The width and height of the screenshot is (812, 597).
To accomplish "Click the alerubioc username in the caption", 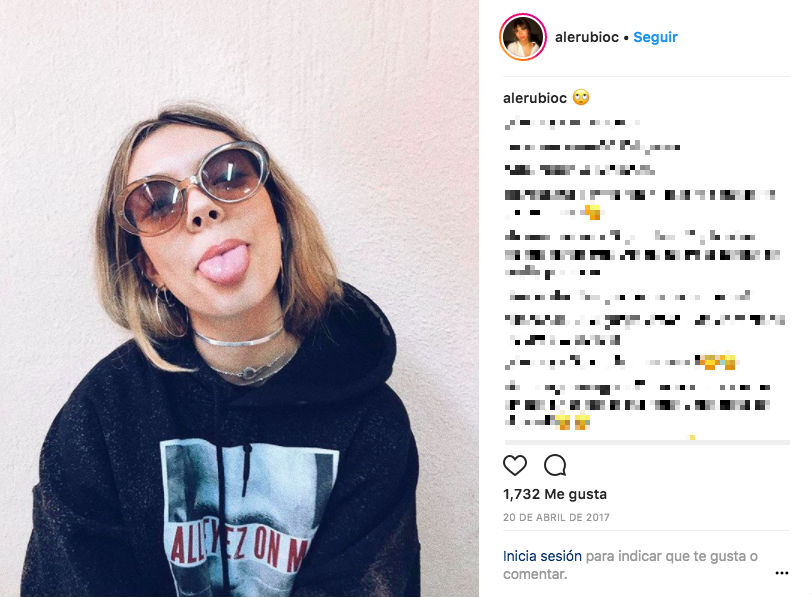I will (x=535, y=98).
